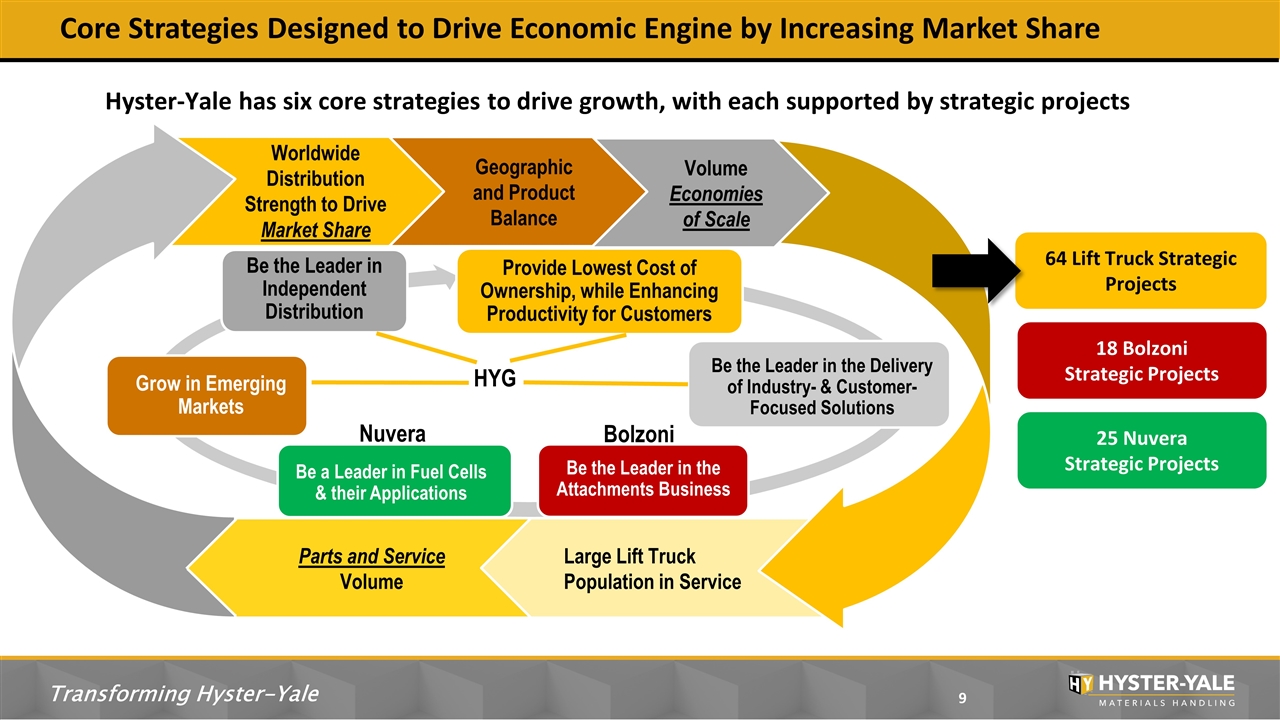Screen dimensions: 1280x720
Task: Click the slide title 'Core Strategies Designed to Drive Economic Engine'
Action: click(579, 29)
